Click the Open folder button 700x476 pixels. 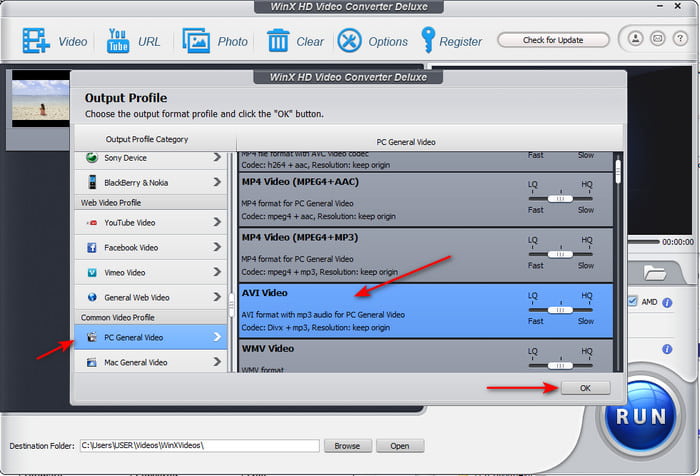(400, 446)
